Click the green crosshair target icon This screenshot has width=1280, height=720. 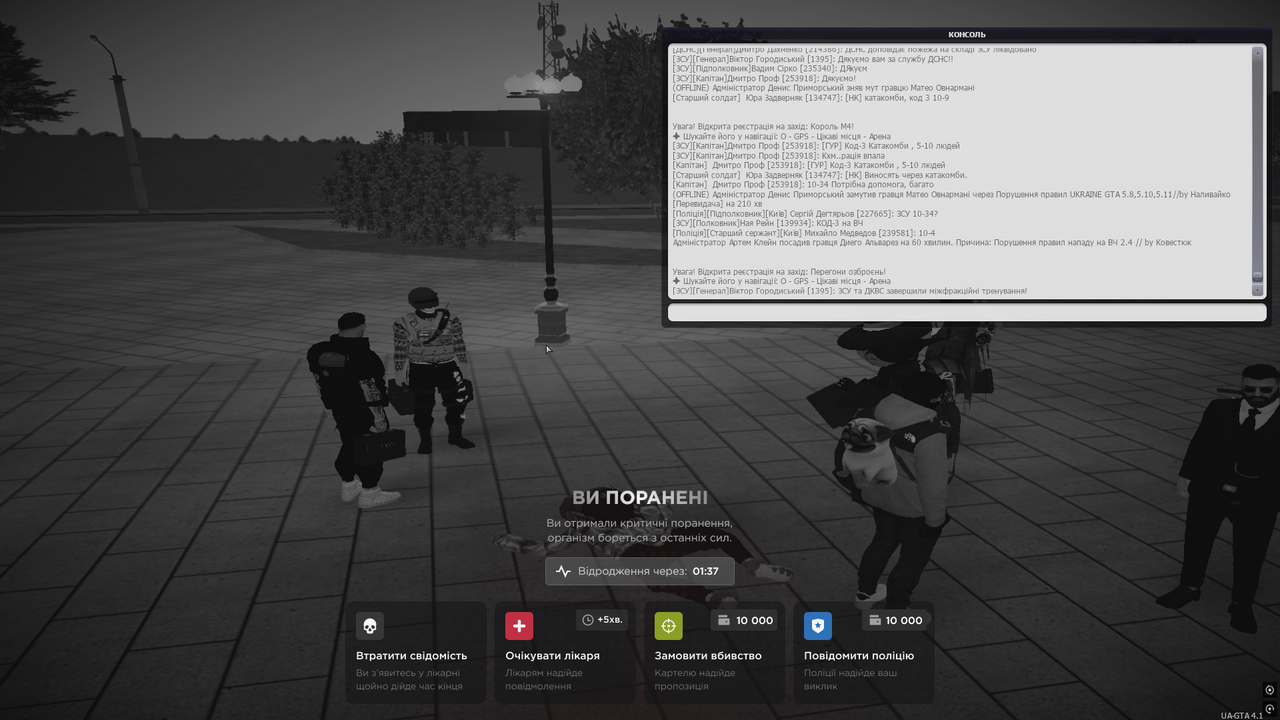click(668, 626)
